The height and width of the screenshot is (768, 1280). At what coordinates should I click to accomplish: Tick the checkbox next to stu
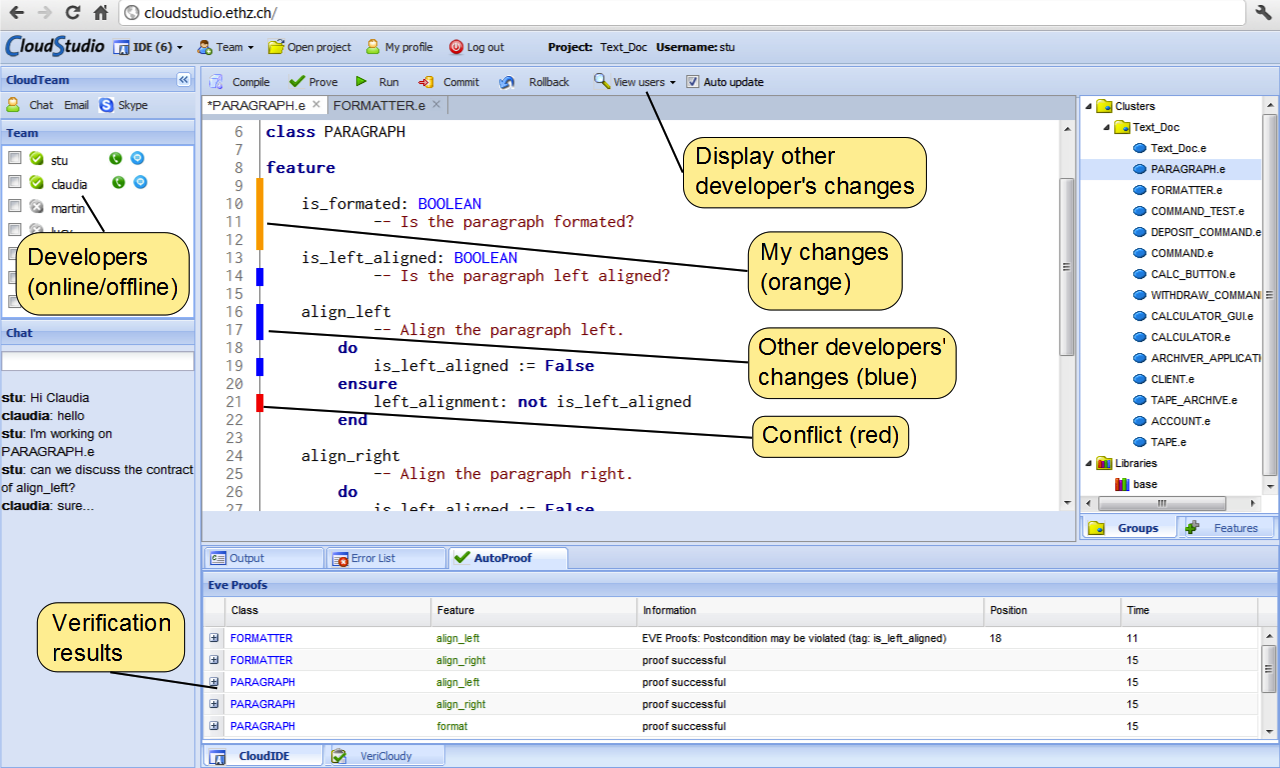tap(15, 158)
